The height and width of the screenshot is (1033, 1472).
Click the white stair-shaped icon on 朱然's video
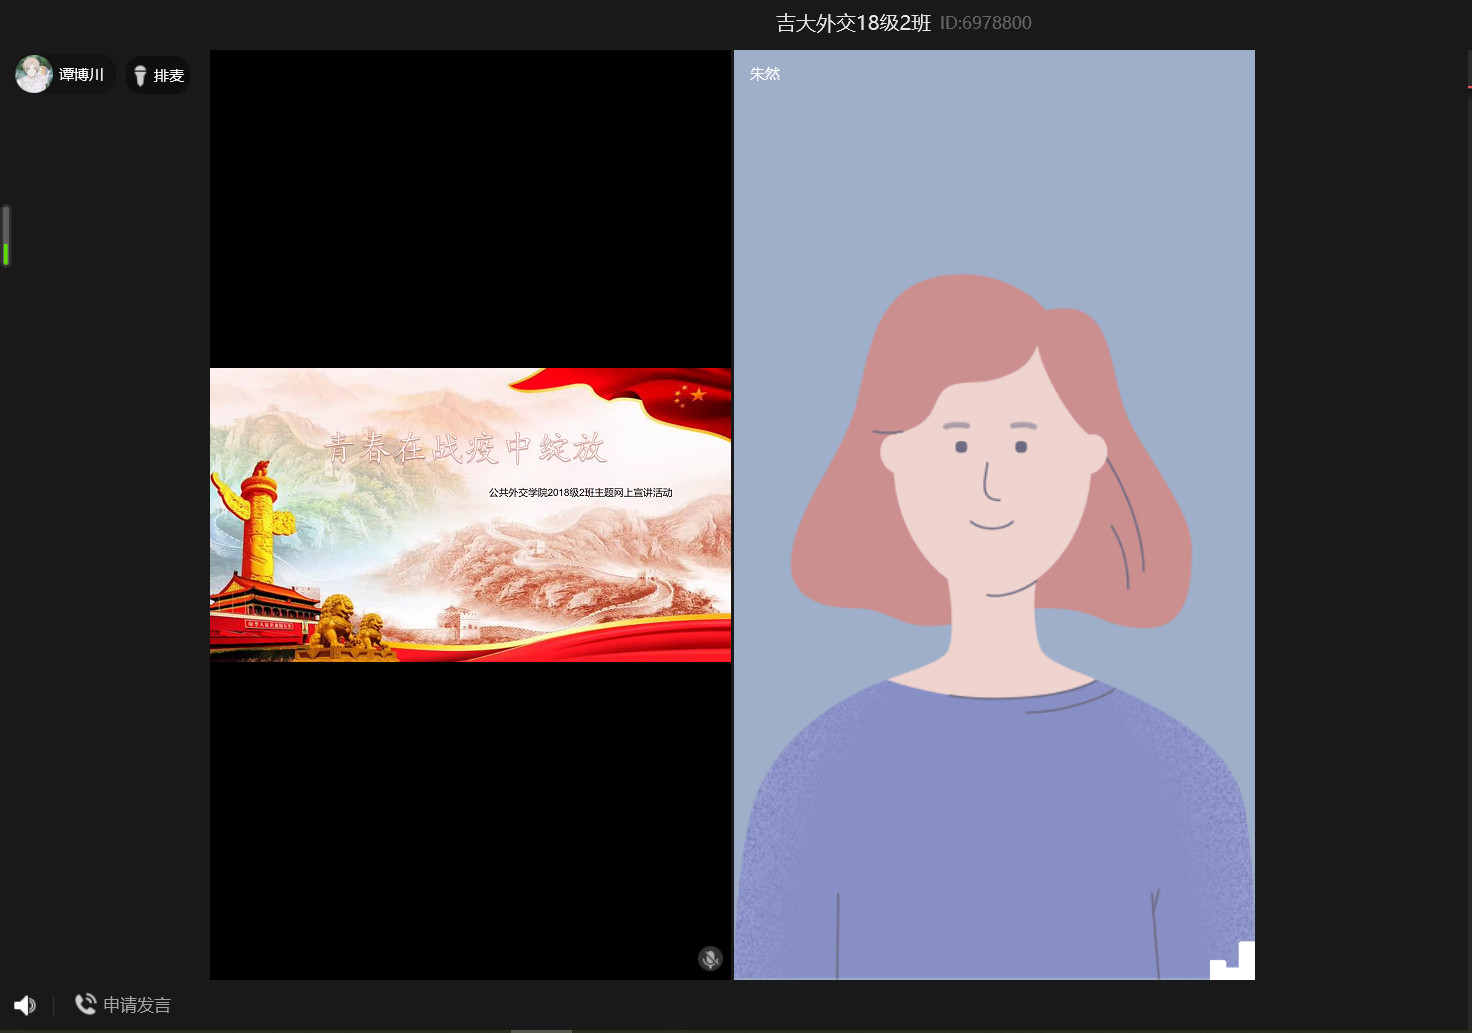click(x=1233, y=960)
